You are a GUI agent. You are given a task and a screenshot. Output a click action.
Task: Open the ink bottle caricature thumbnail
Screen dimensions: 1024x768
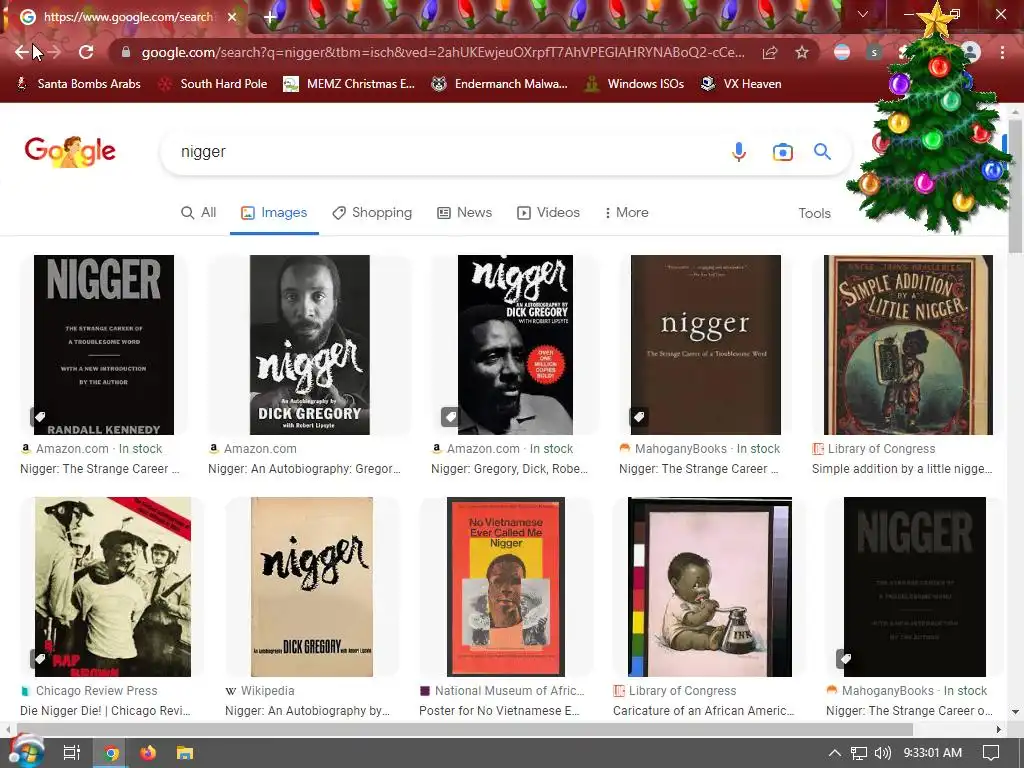[x=710, y=587]
